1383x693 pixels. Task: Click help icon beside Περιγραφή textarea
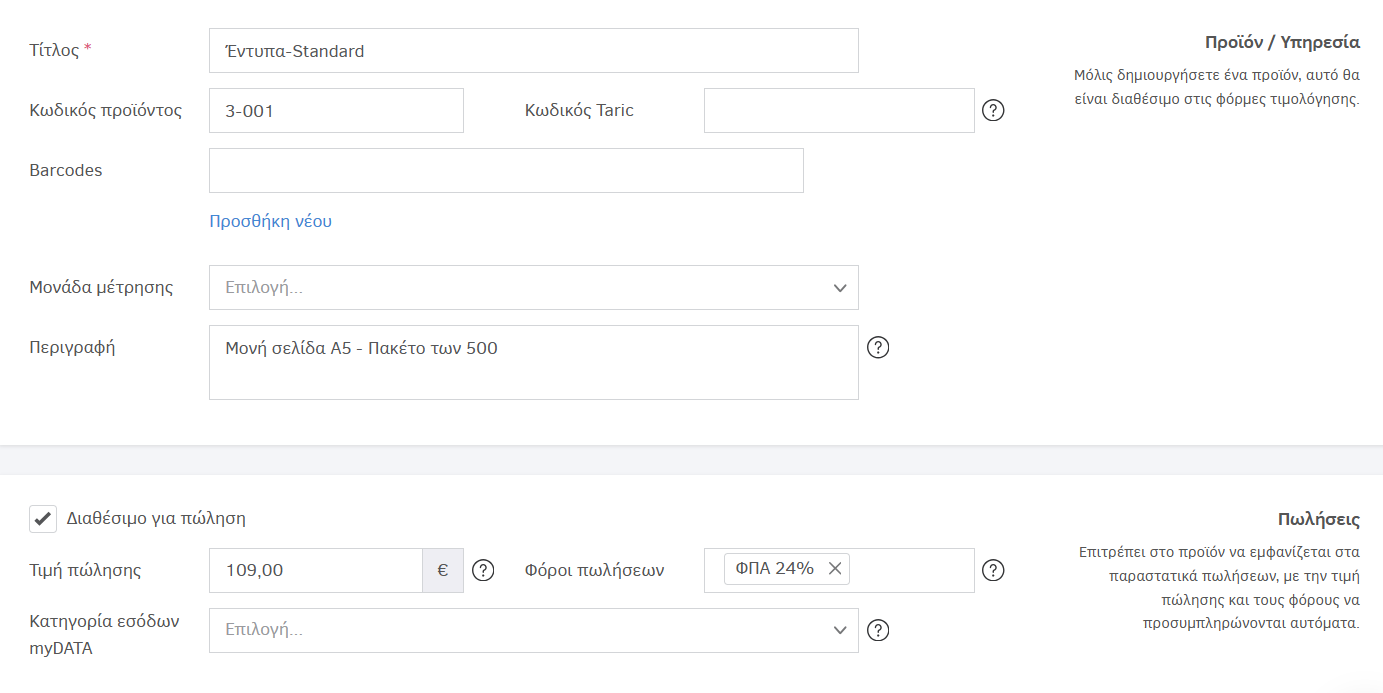click(878, 348)
